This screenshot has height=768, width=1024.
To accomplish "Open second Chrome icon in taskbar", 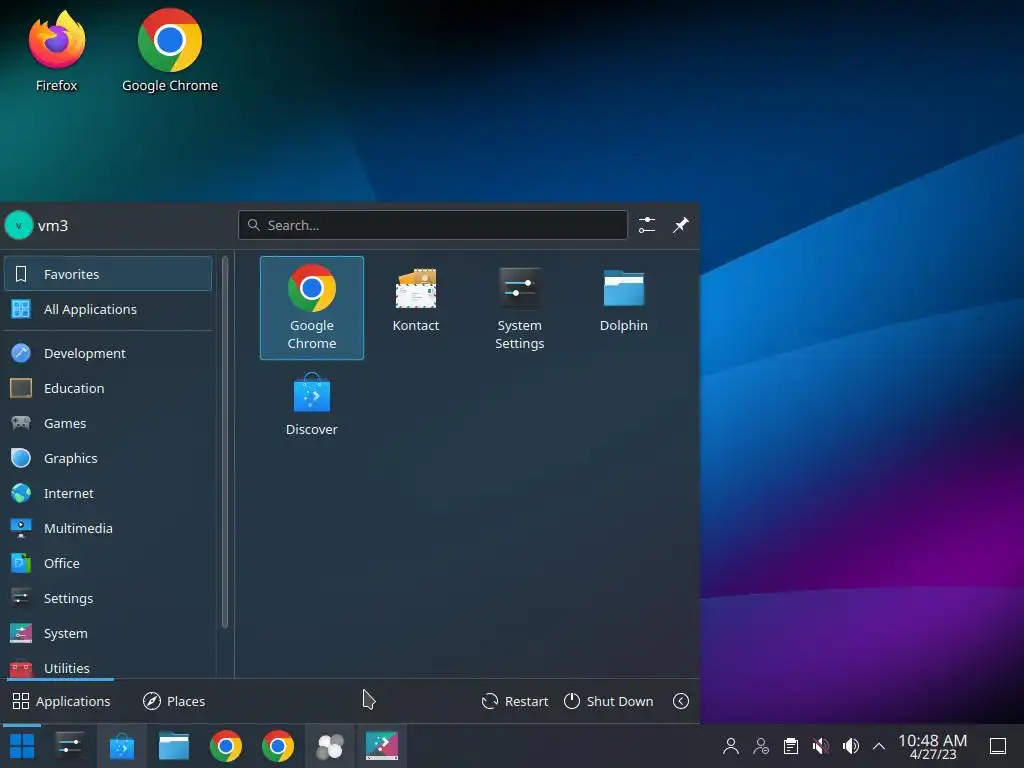I will tap(278, 746).
